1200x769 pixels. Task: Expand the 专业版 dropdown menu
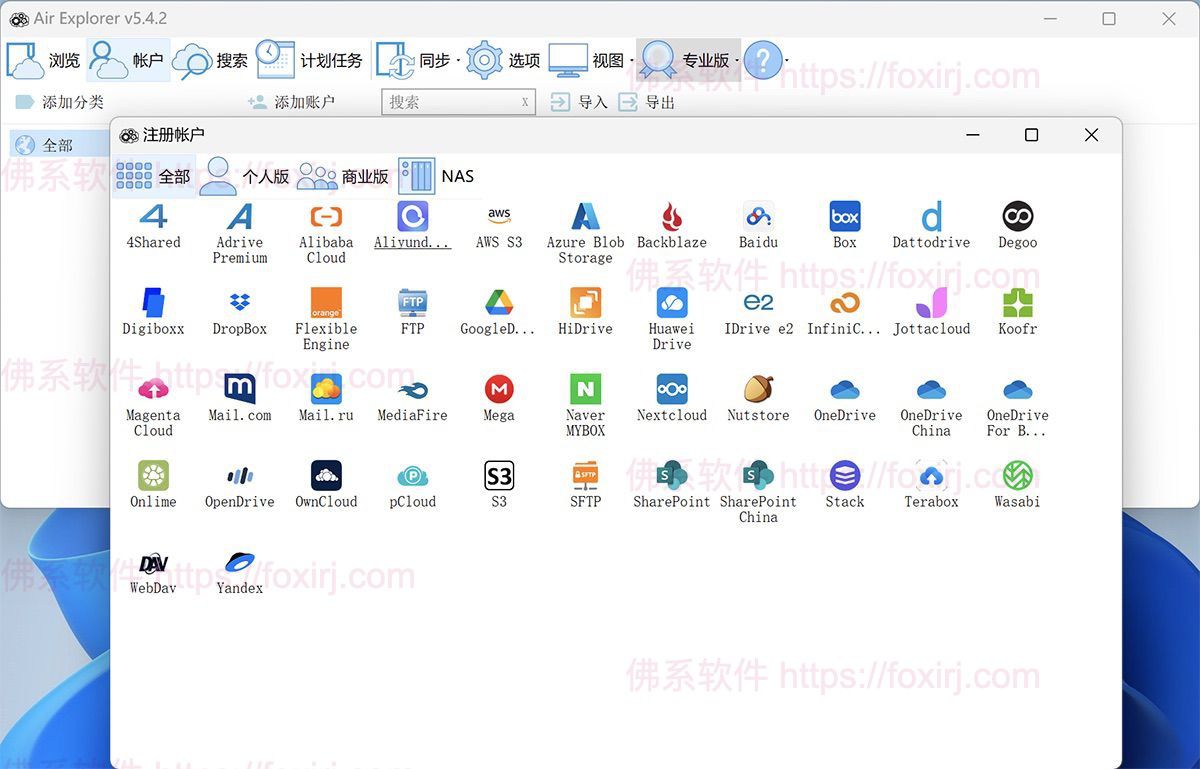(737, 60)
